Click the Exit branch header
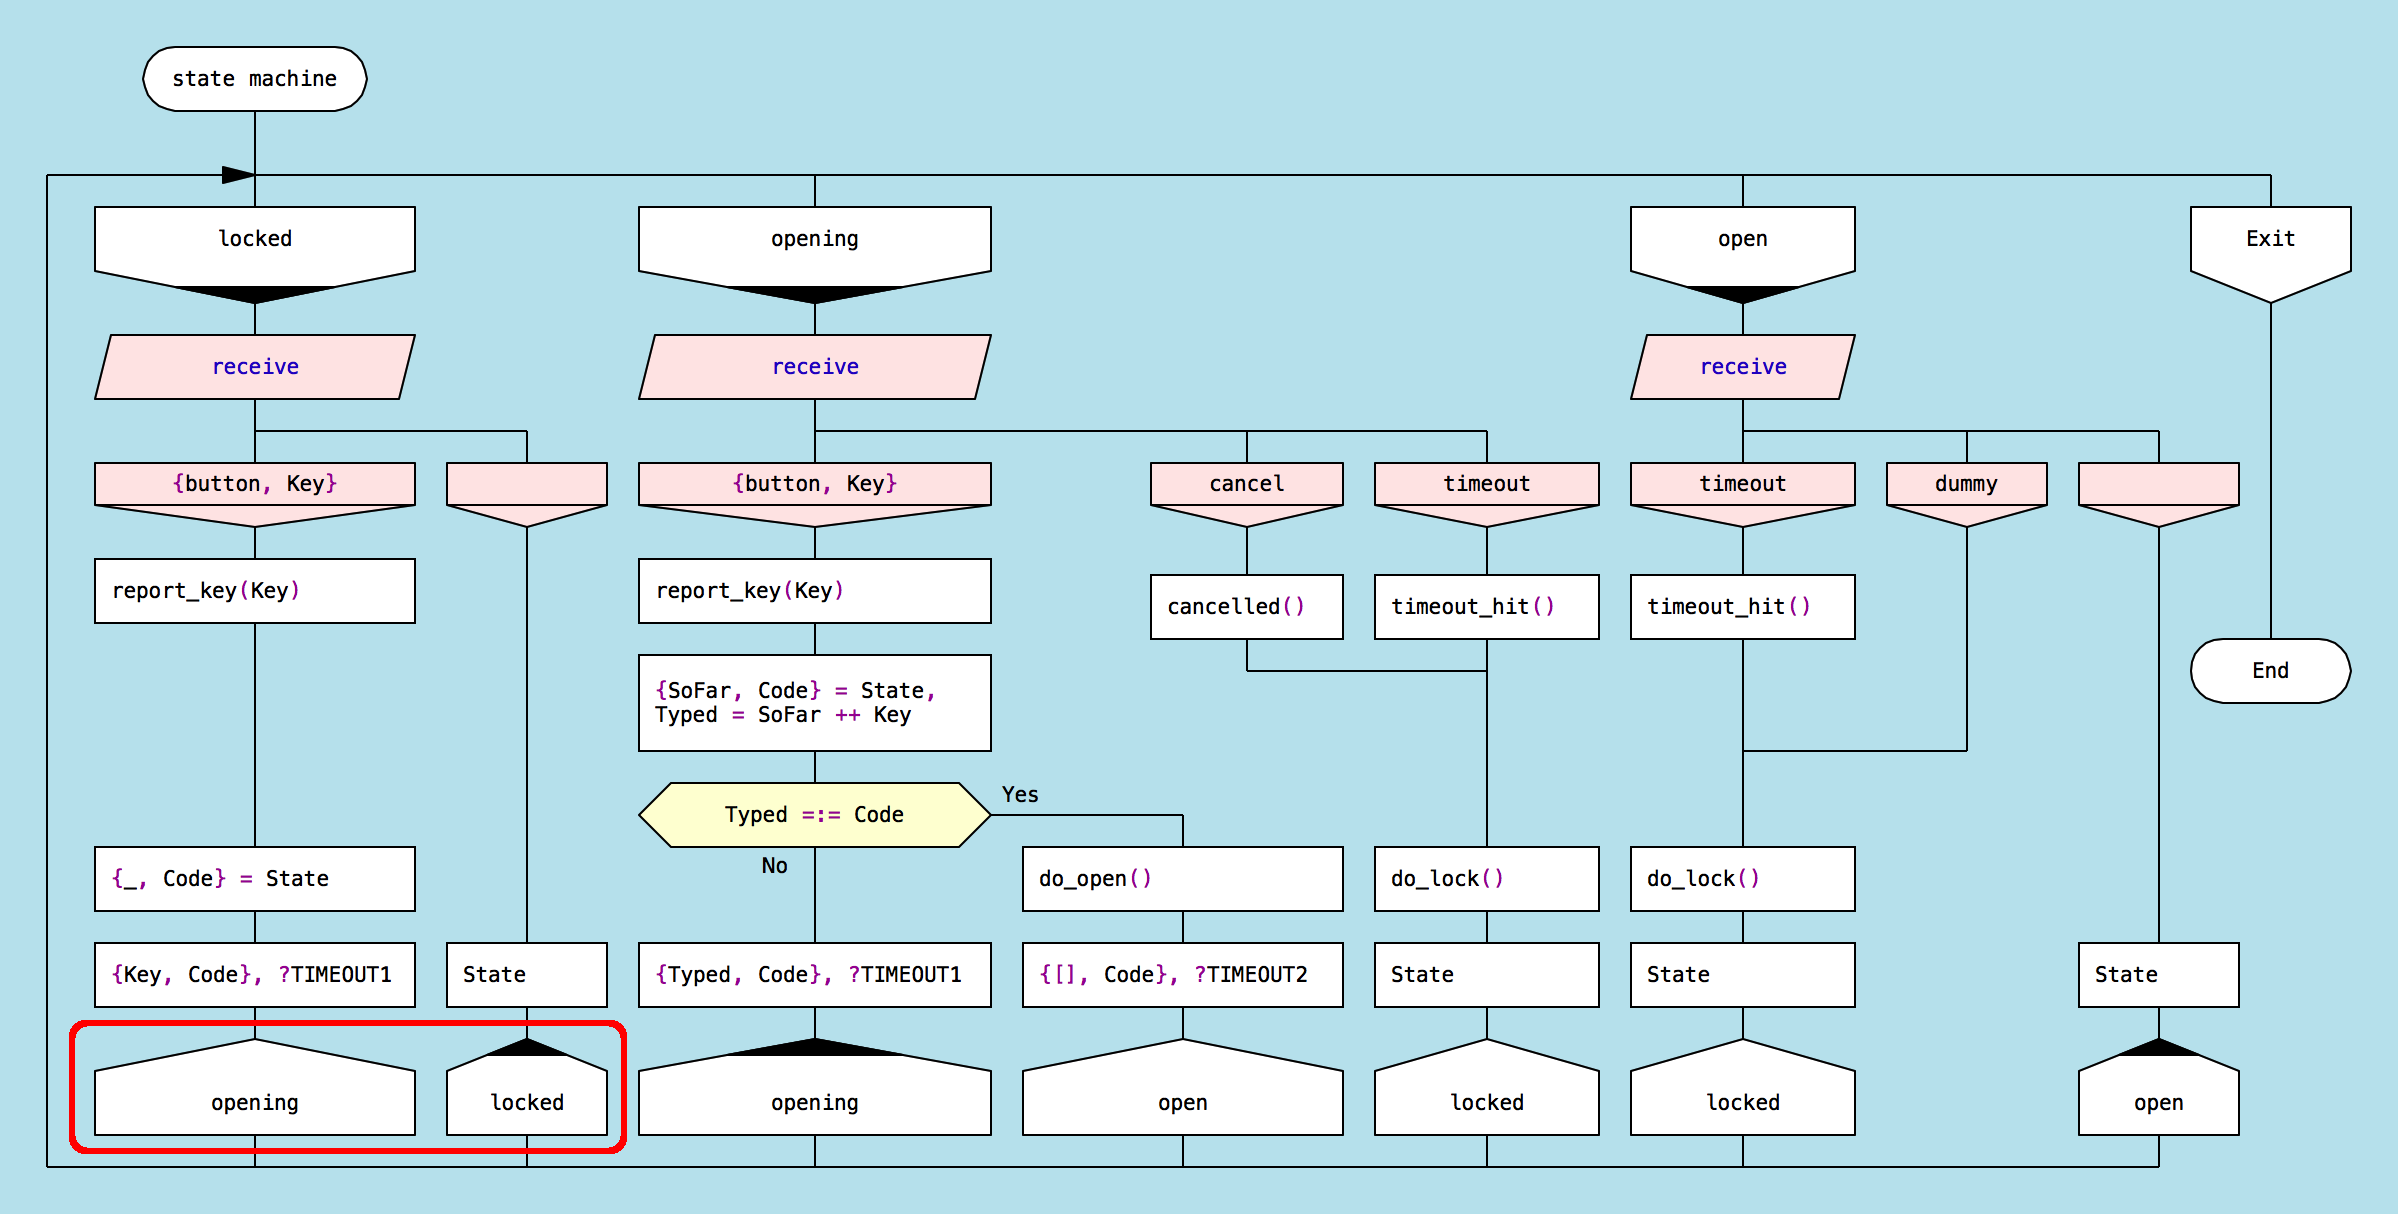Viewport: 2398px width, 1214px height. [x=2269, y=240]
